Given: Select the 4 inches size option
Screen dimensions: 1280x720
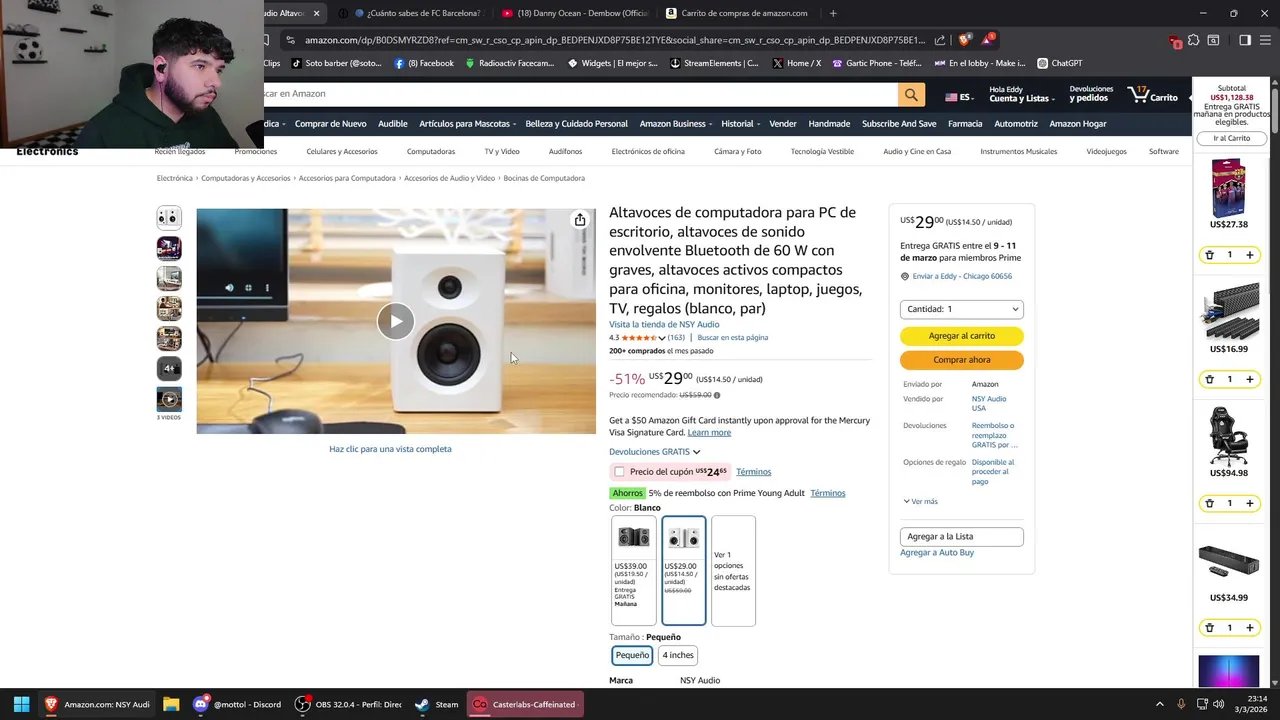Looking at the screenshot, I should click(x=678, y=655).
